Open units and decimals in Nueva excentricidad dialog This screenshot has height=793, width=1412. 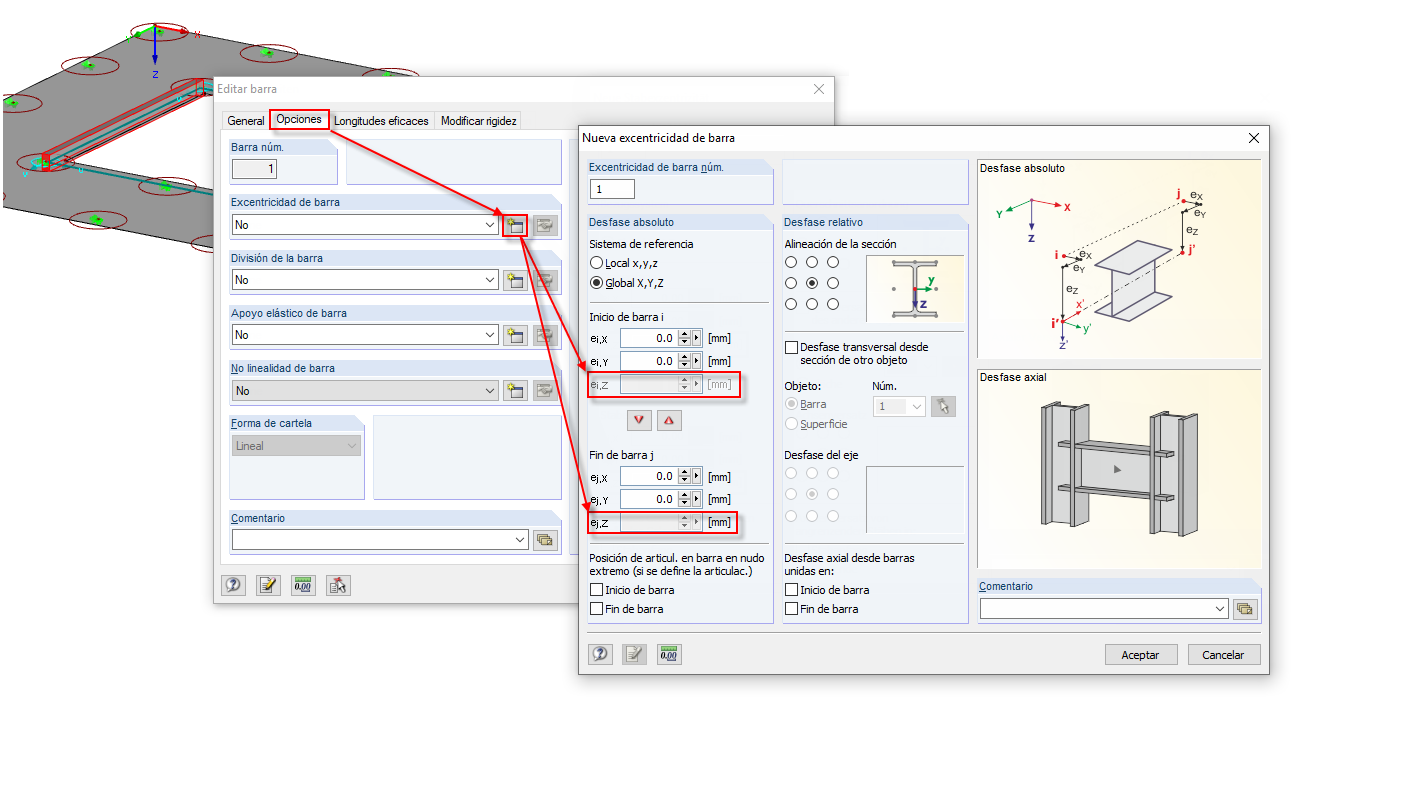tap(669, 654)
